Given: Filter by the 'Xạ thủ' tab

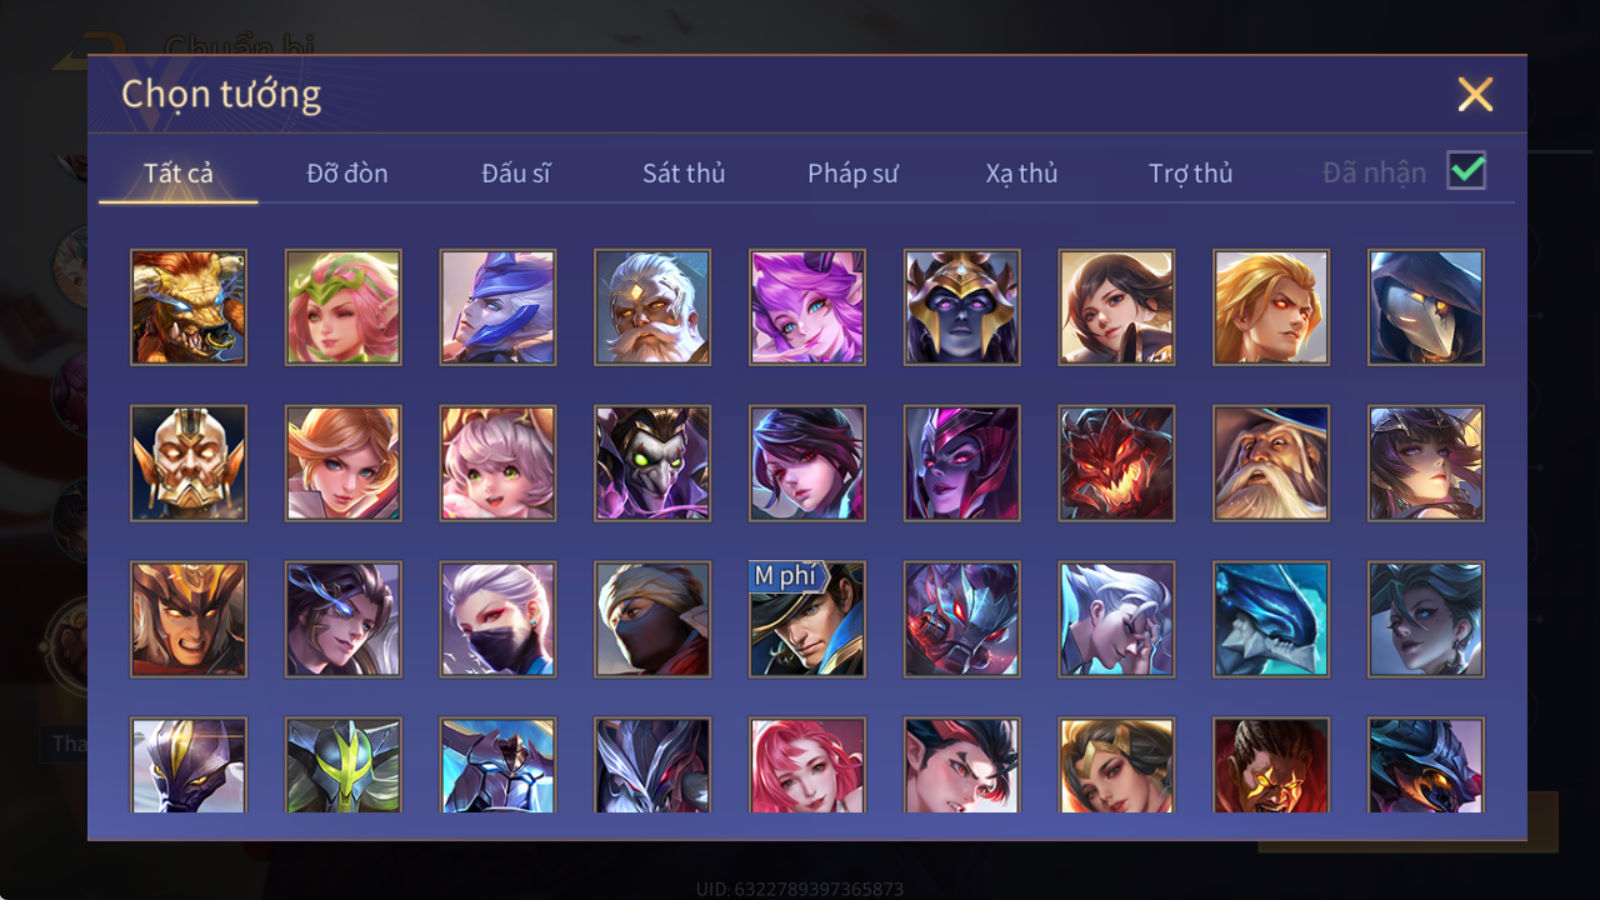Looking at the screenshot, I should pyautogui.click(x=1021, y=173).
